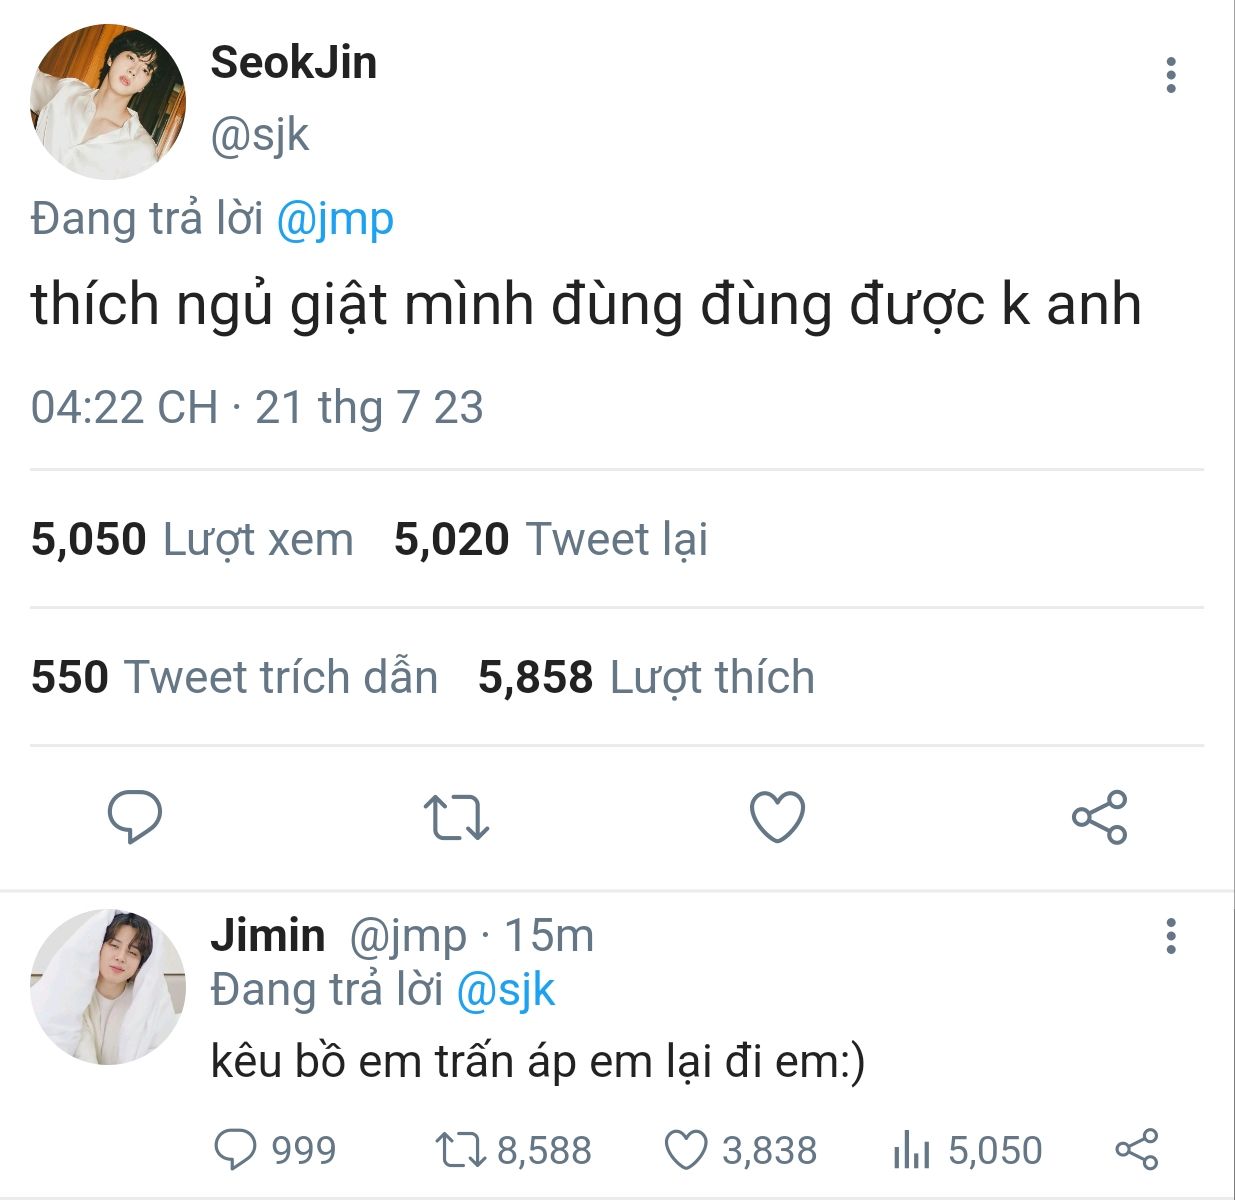1235x1200 pixels.
Task: View analytics icon showing 5,050 on reply
Action: pos(967,1150)
